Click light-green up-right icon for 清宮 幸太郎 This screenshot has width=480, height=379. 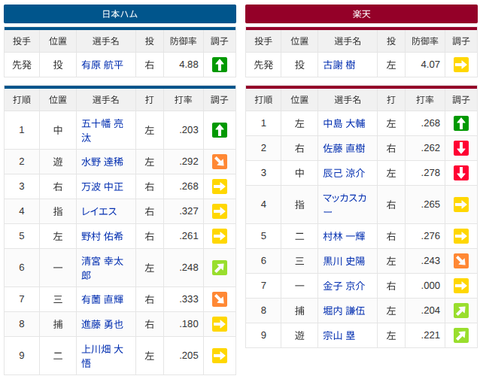(x=220, y=268)
